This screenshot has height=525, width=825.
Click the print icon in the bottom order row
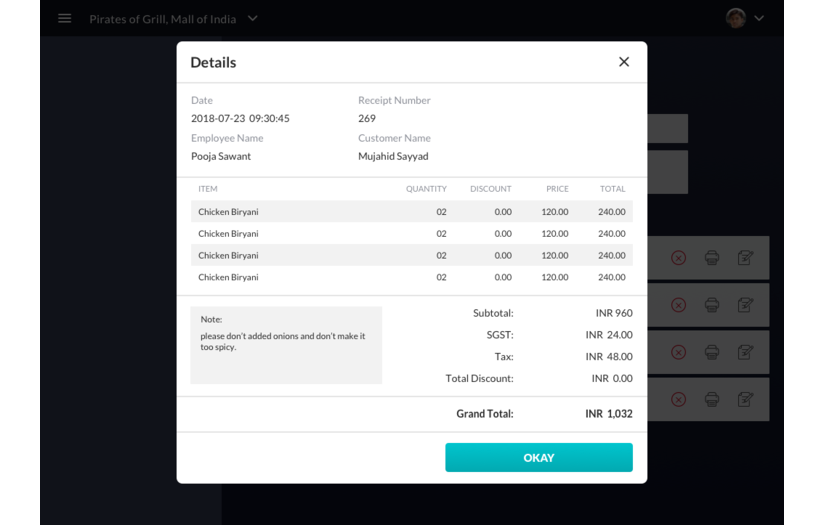pos(712,399)
